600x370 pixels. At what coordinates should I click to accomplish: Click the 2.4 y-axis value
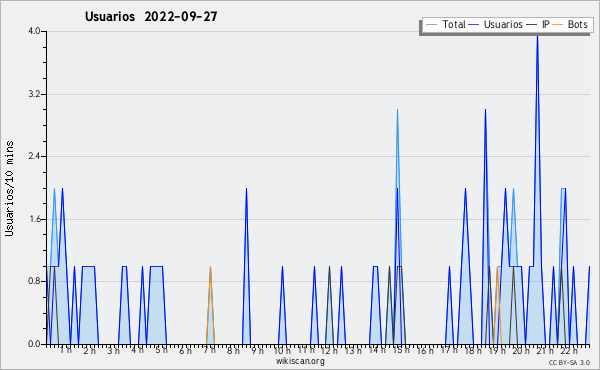[34, 156]
